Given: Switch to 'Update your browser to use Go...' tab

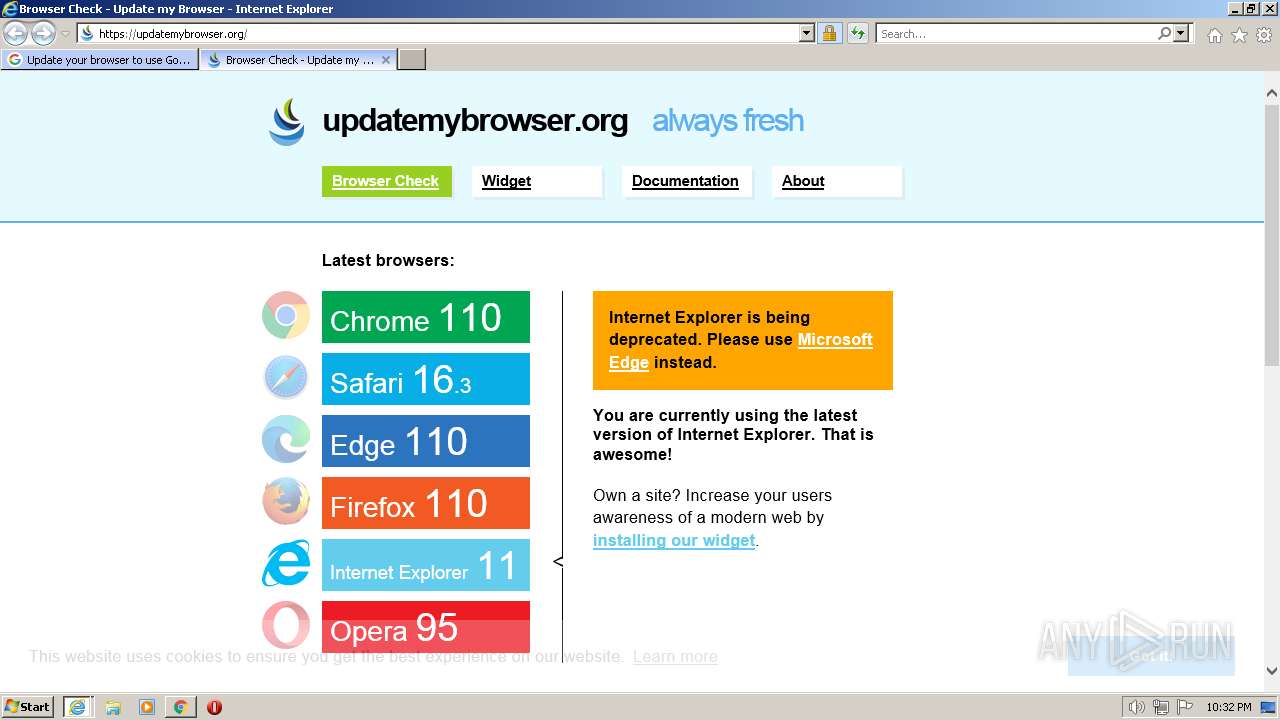Looking at the screenshot, I should [99, 60].
